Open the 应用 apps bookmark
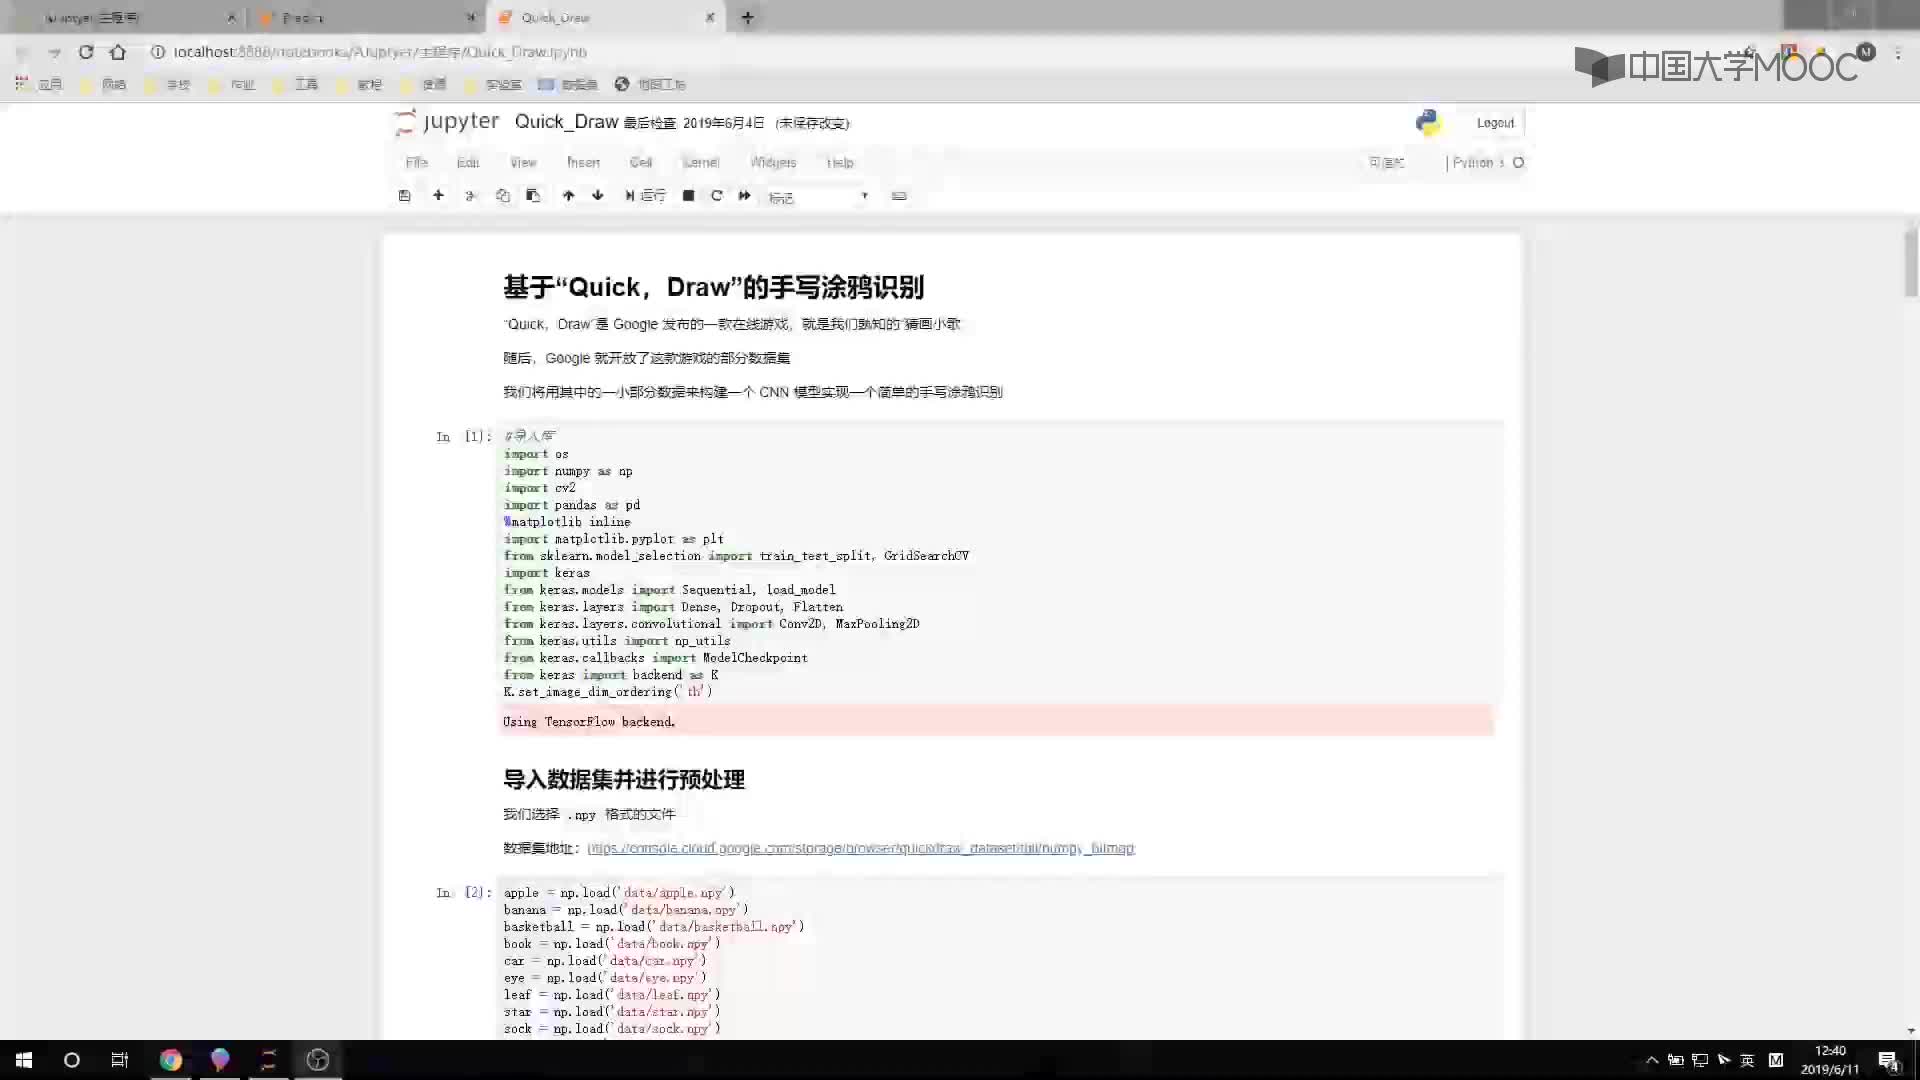The width and height of the screenshot is (1920, 1080). pyautogui.click(x=40, y=84)
